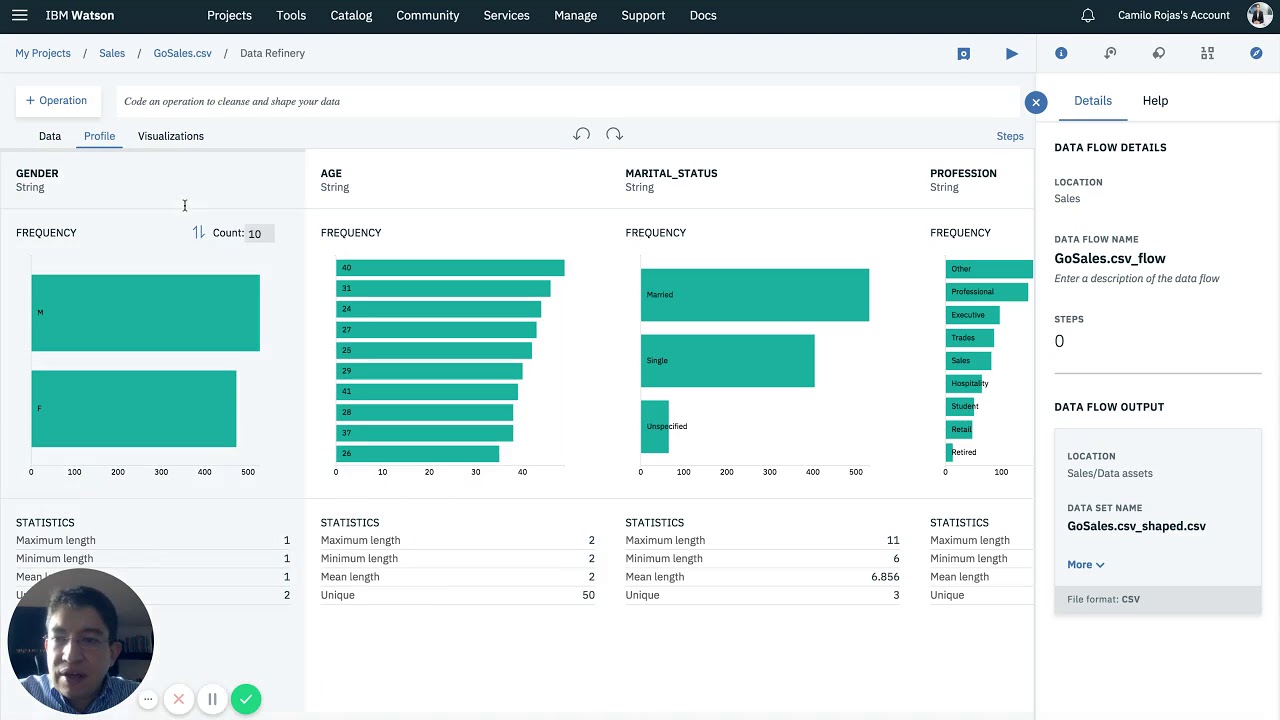
Task: Close the side details panel
Action: (x=1036, y=102)
